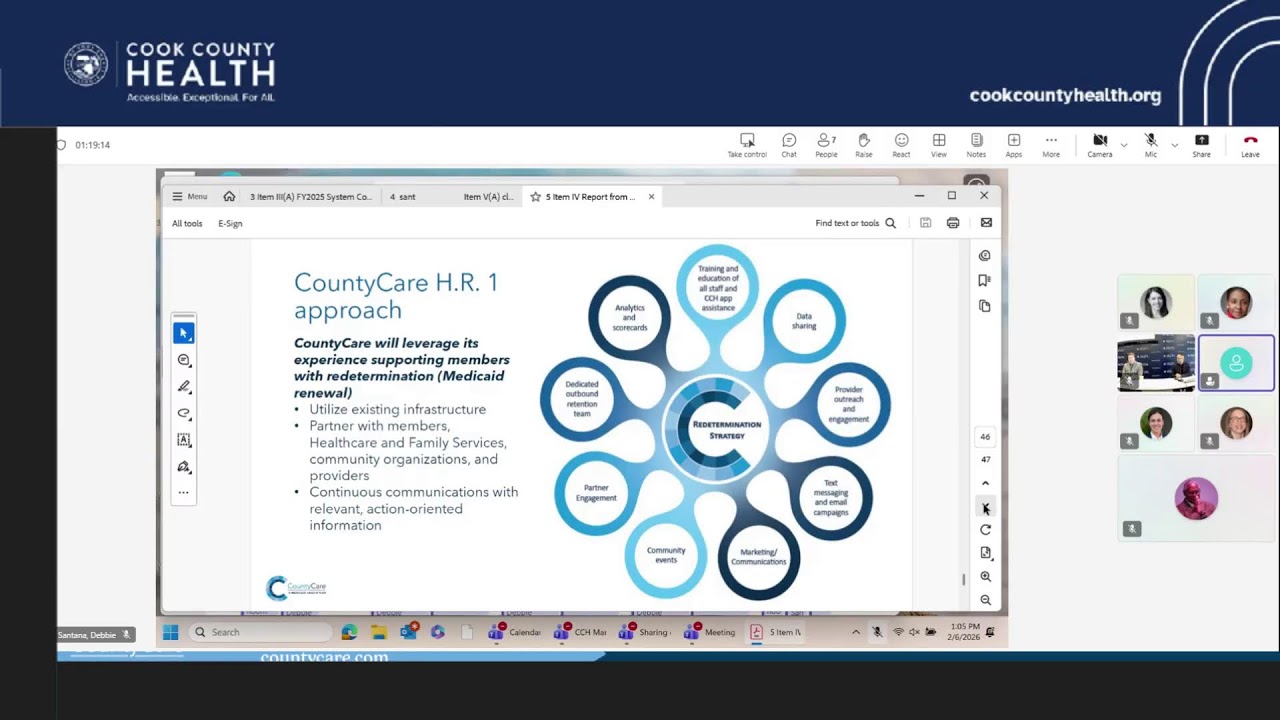Open the React emoji options
The image size is (1280, 720).
901,145
